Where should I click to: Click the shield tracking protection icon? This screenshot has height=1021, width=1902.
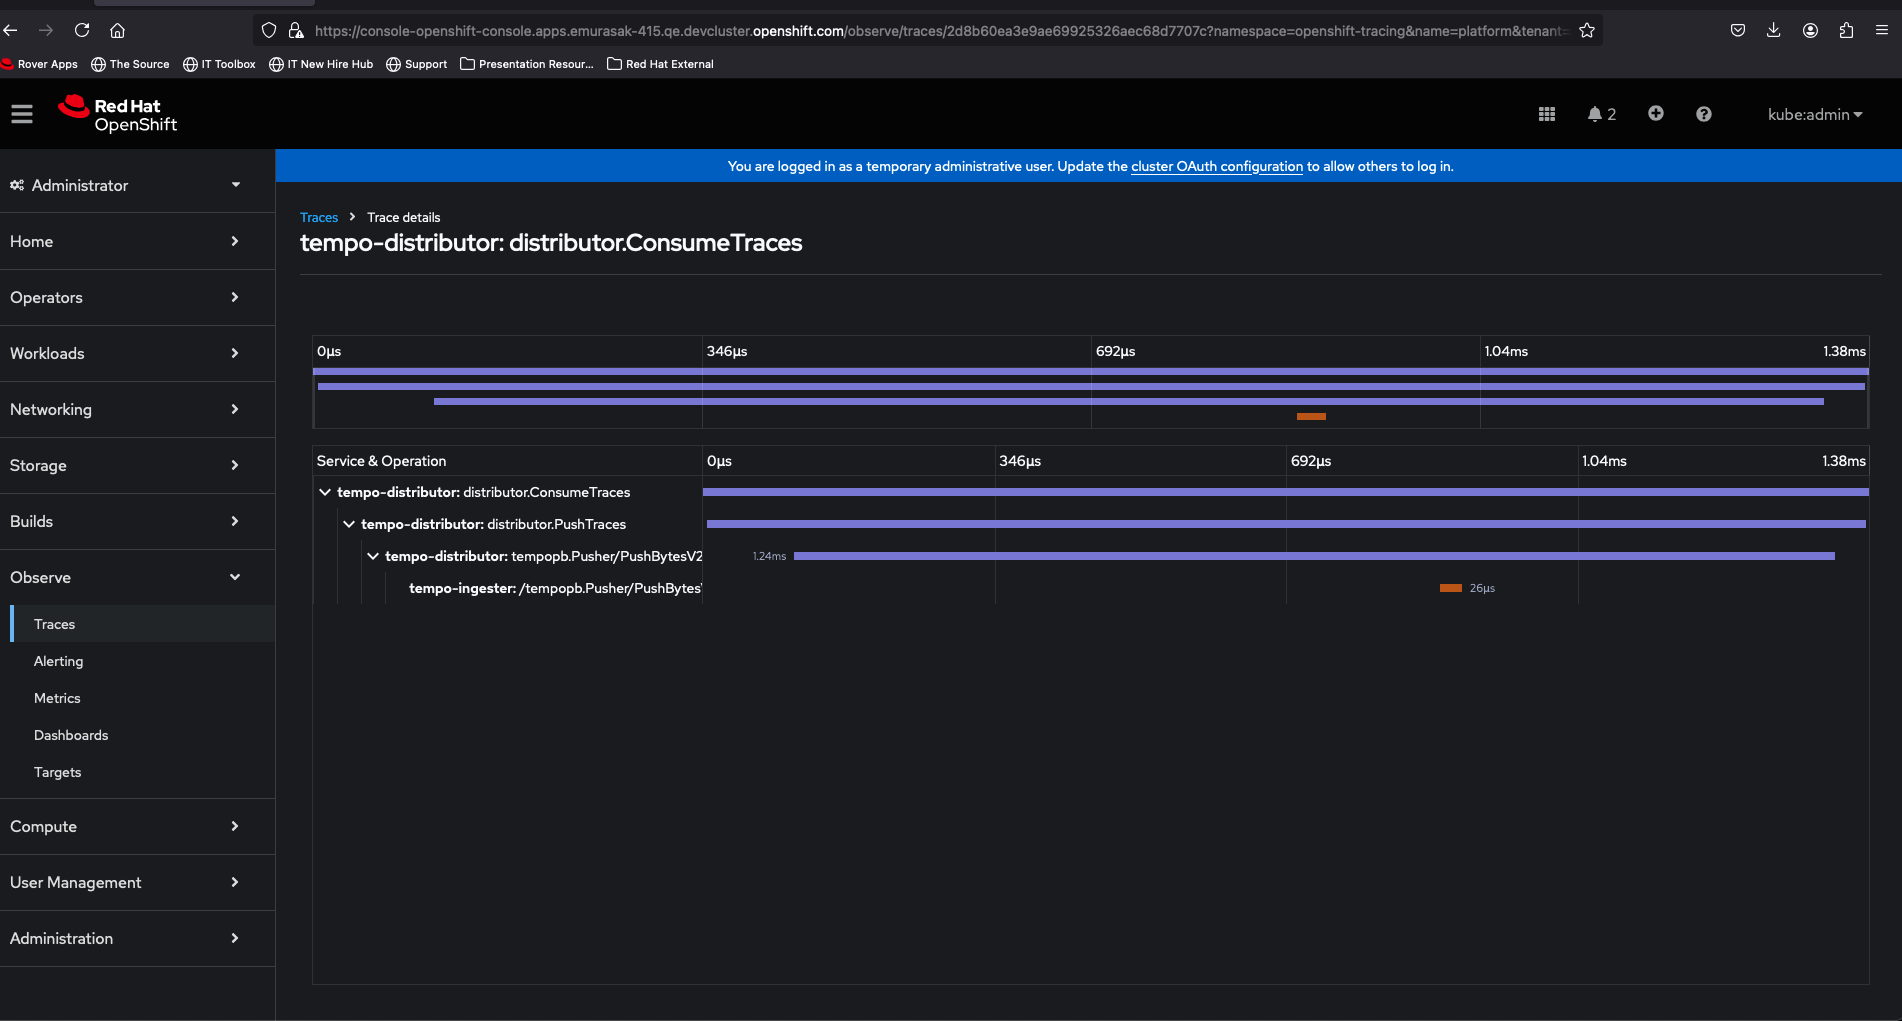point(269,31)
